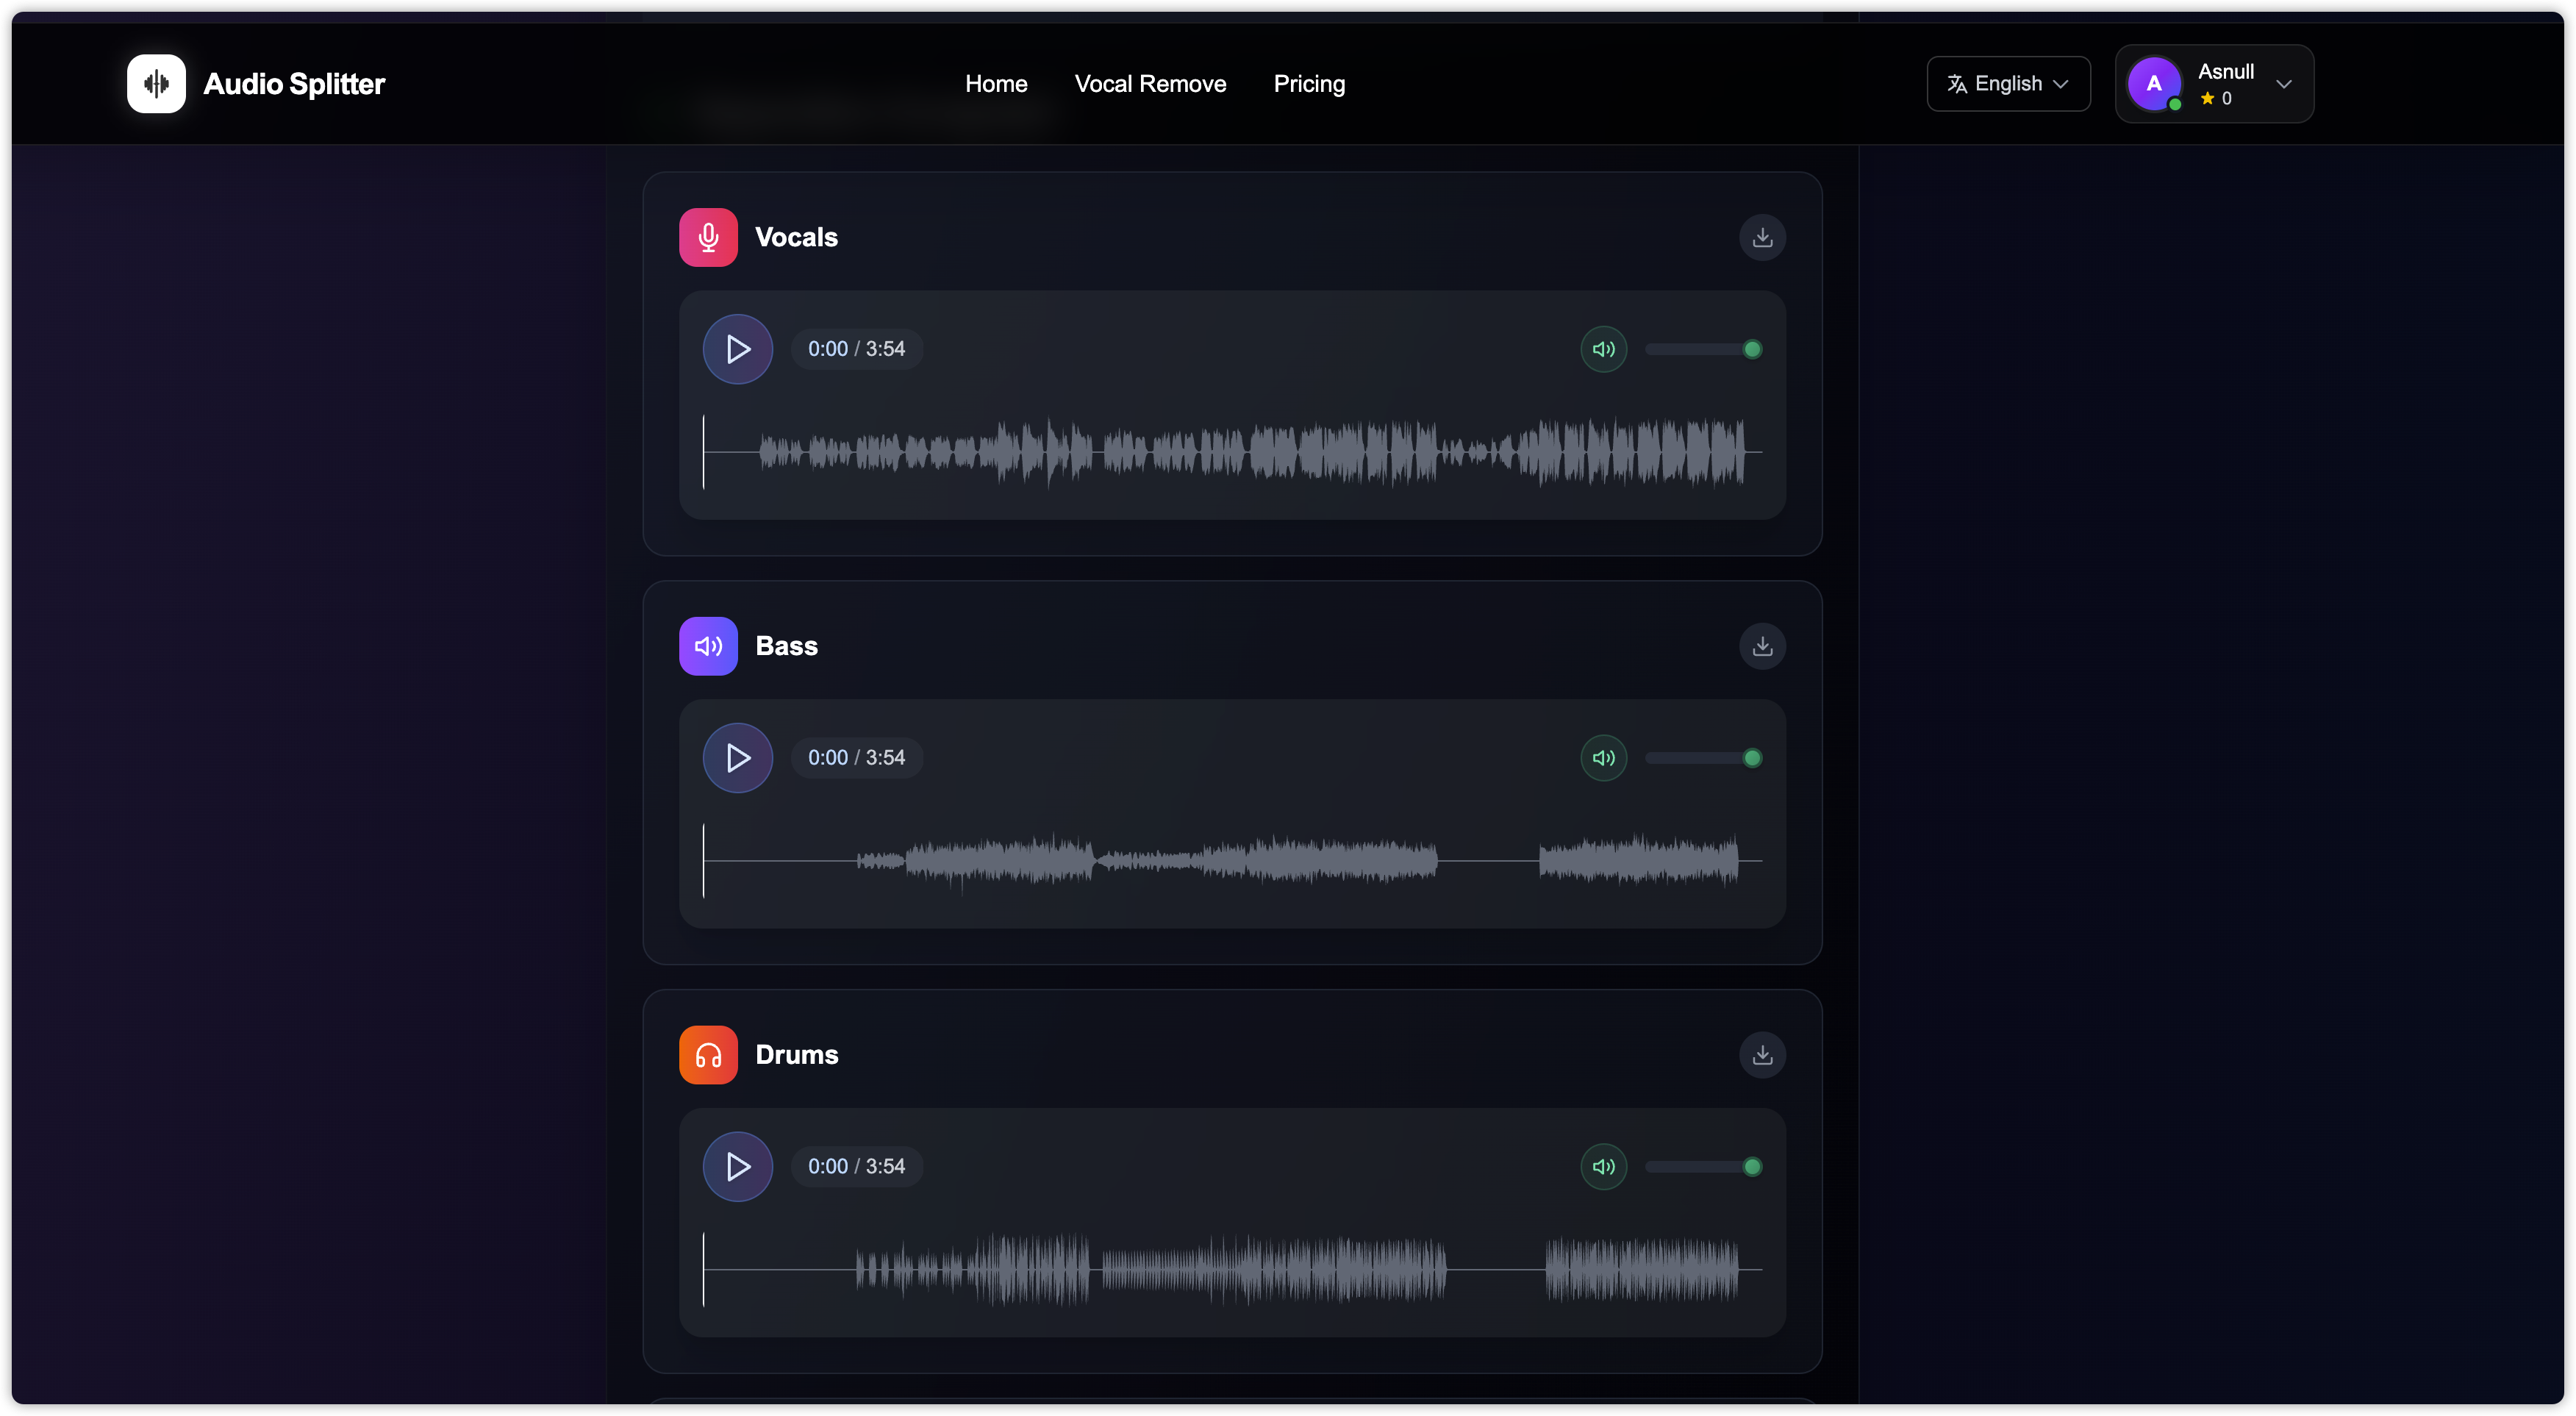Screen dimensions: 2576x1416
Task: Adjust the Vocals volume slider
Action: (x=1703, y=349)
